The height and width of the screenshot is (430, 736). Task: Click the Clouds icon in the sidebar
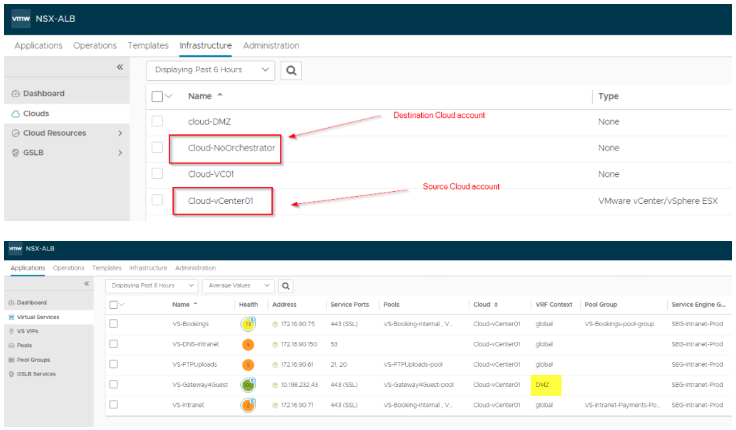coord(15,114)
